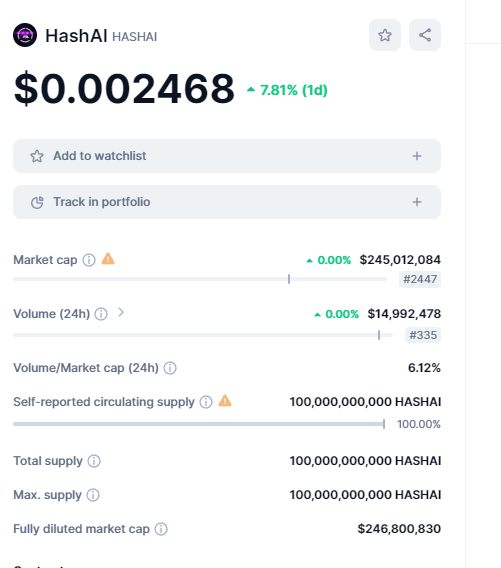This screenshot has width=501, height=568.
Task: Click Max. supply label
Action: tap(47, 495)
